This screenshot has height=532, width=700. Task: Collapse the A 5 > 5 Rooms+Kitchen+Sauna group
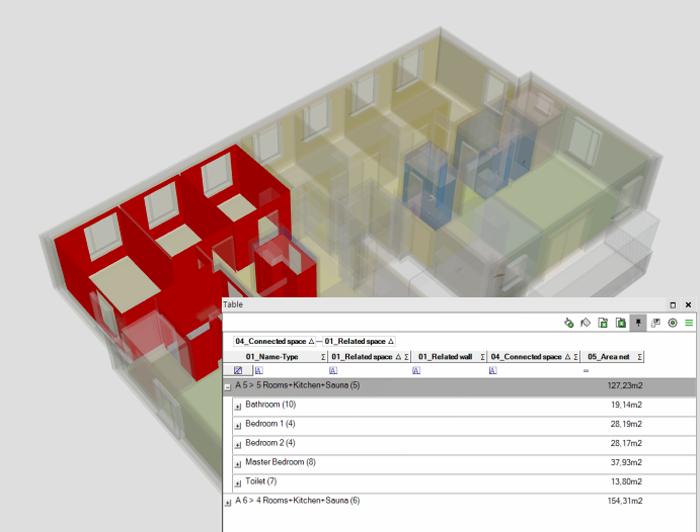tap(227, 387)
